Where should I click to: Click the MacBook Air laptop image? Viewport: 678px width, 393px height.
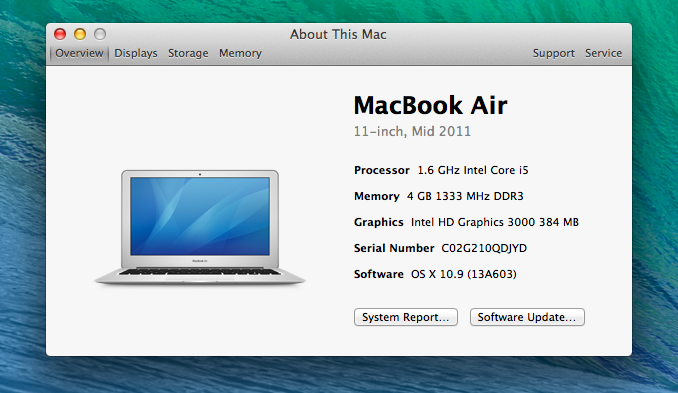tap(200, 227)
